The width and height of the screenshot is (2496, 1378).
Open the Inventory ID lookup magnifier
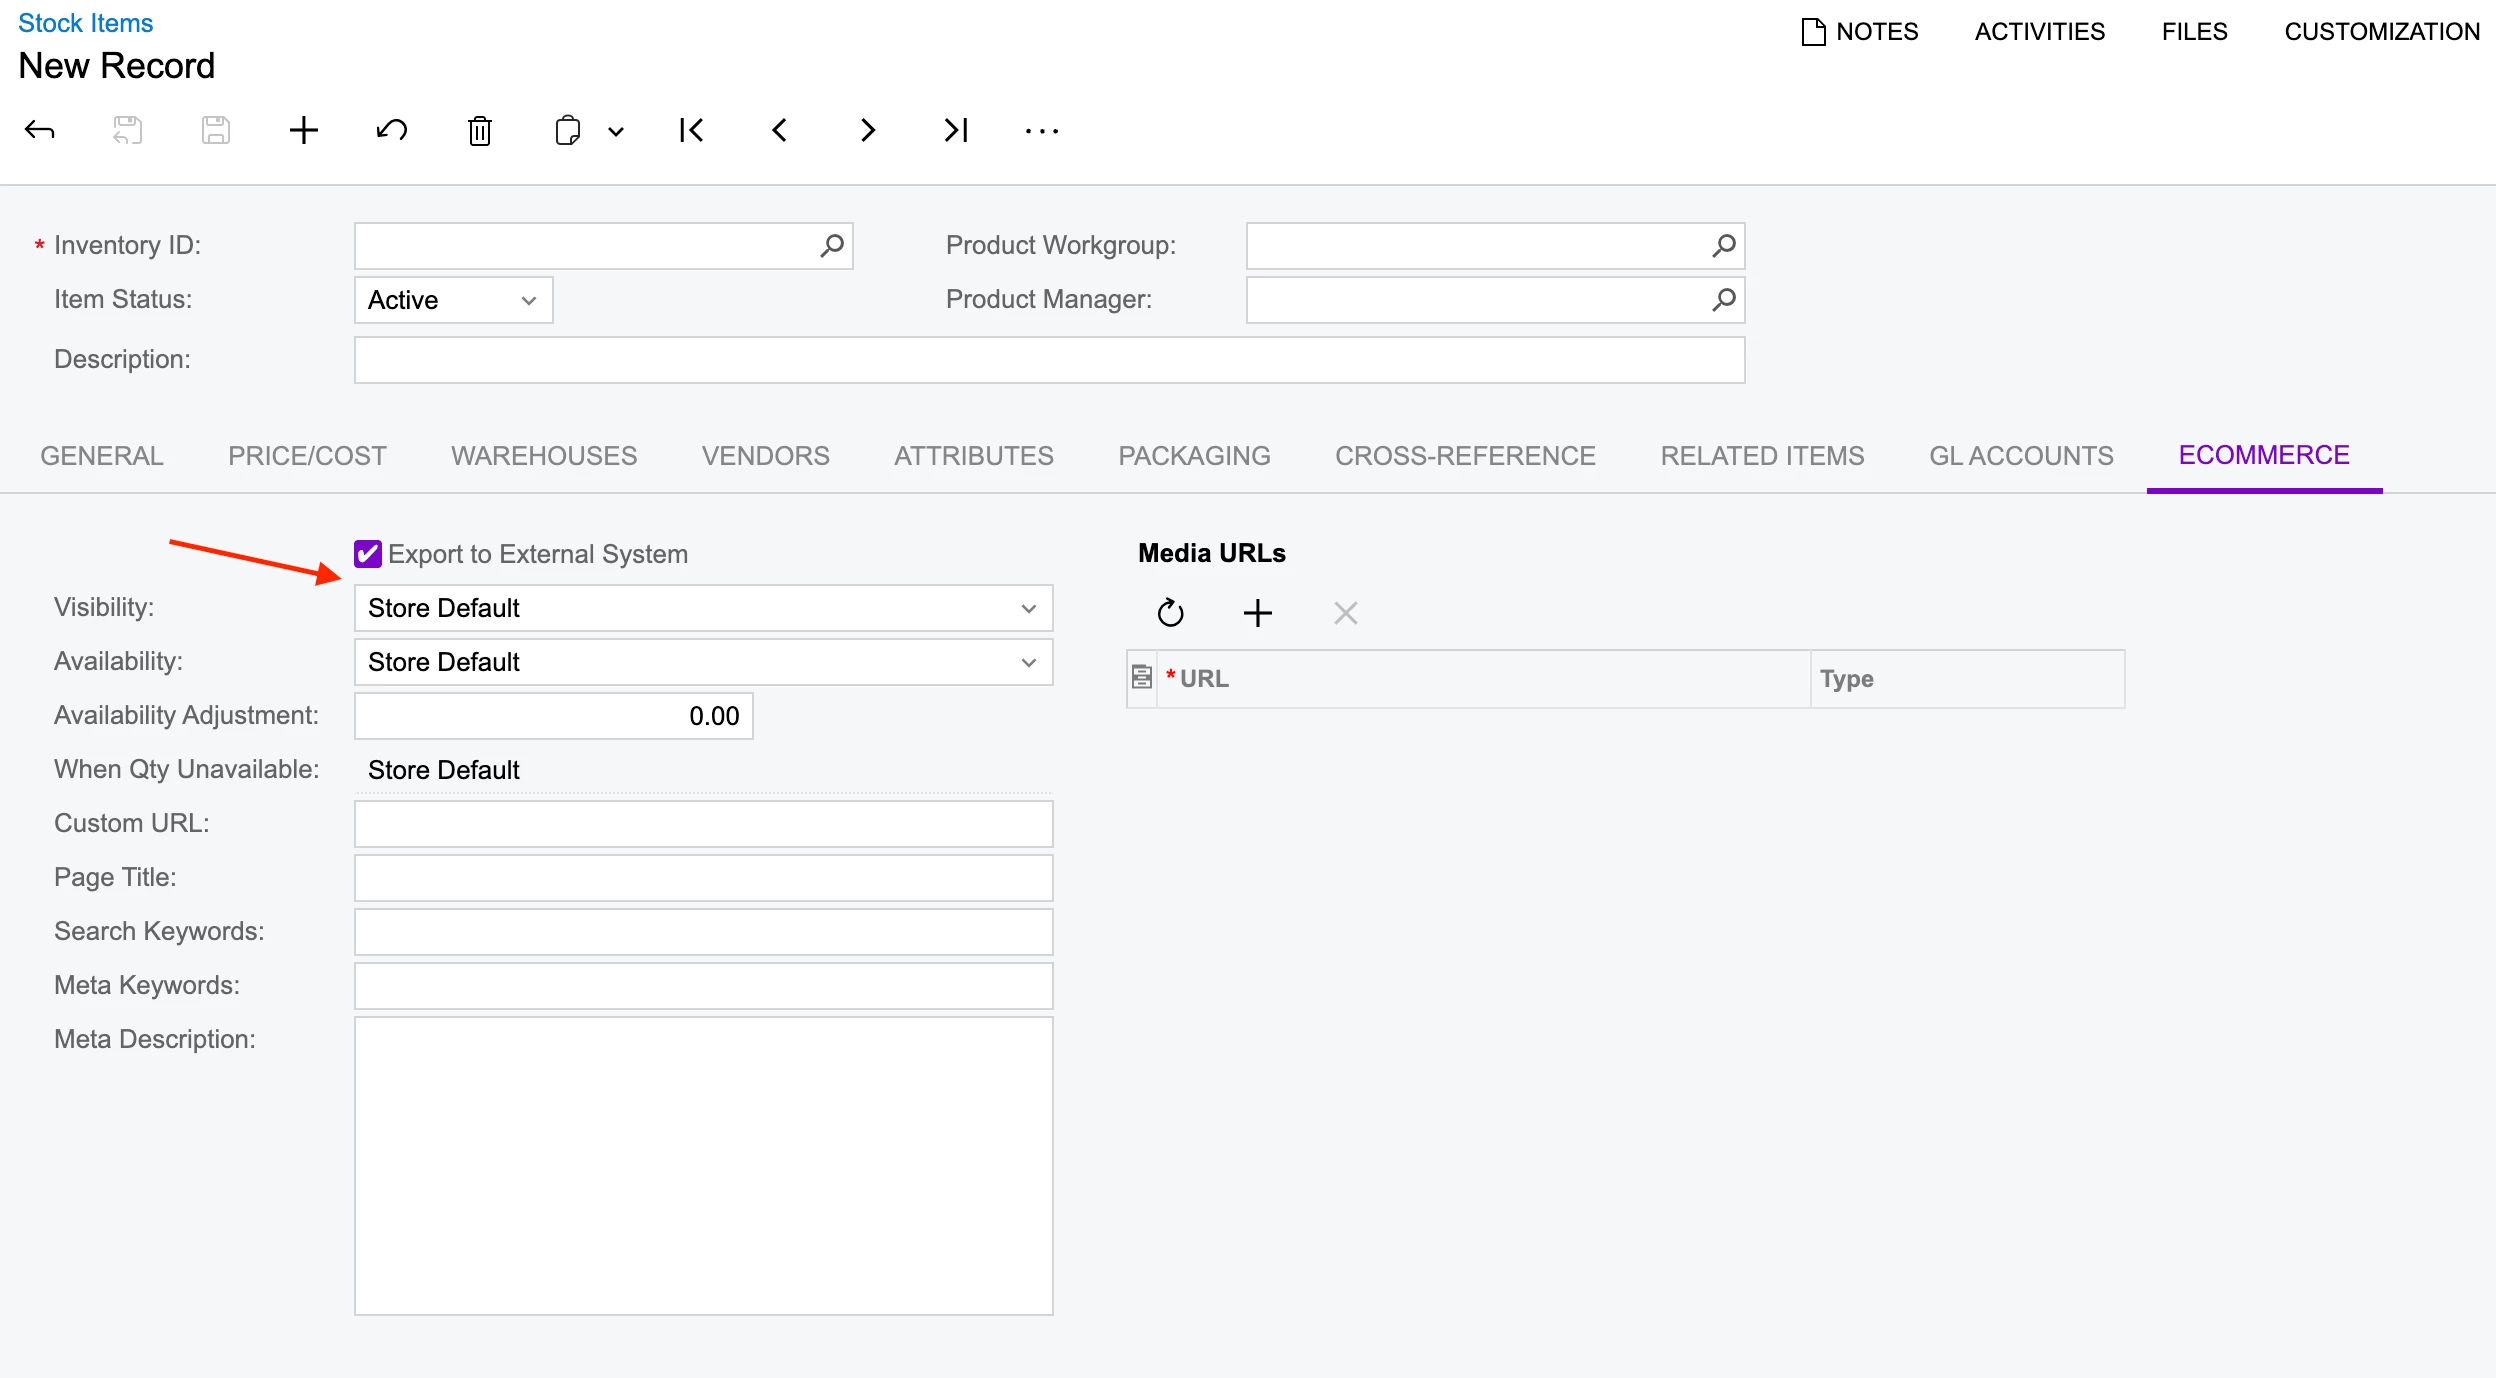[832, 245]
